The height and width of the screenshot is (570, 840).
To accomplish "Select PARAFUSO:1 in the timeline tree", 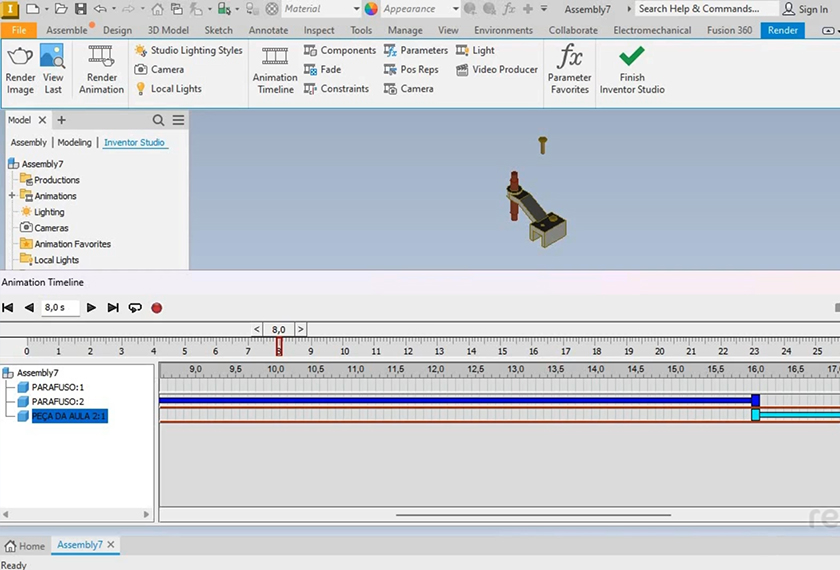I will point(57,387).
